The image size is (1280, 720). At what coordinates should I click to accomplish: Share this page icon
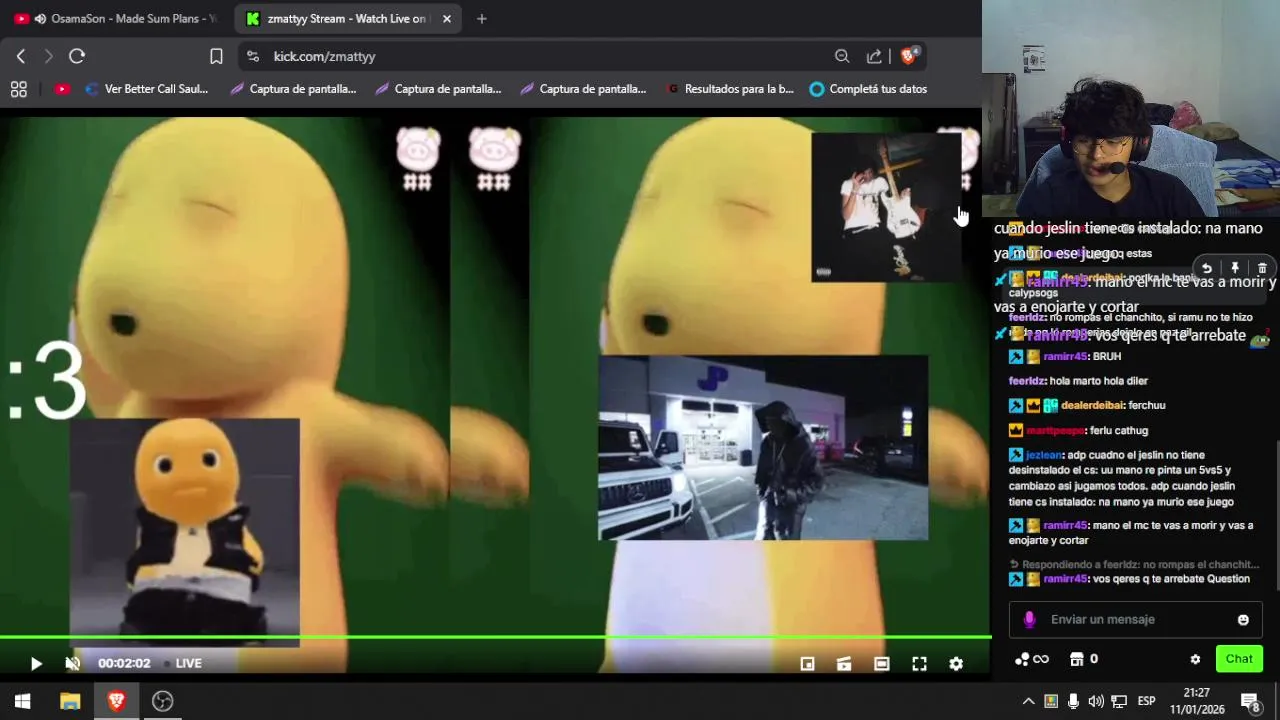pos(874,57)
